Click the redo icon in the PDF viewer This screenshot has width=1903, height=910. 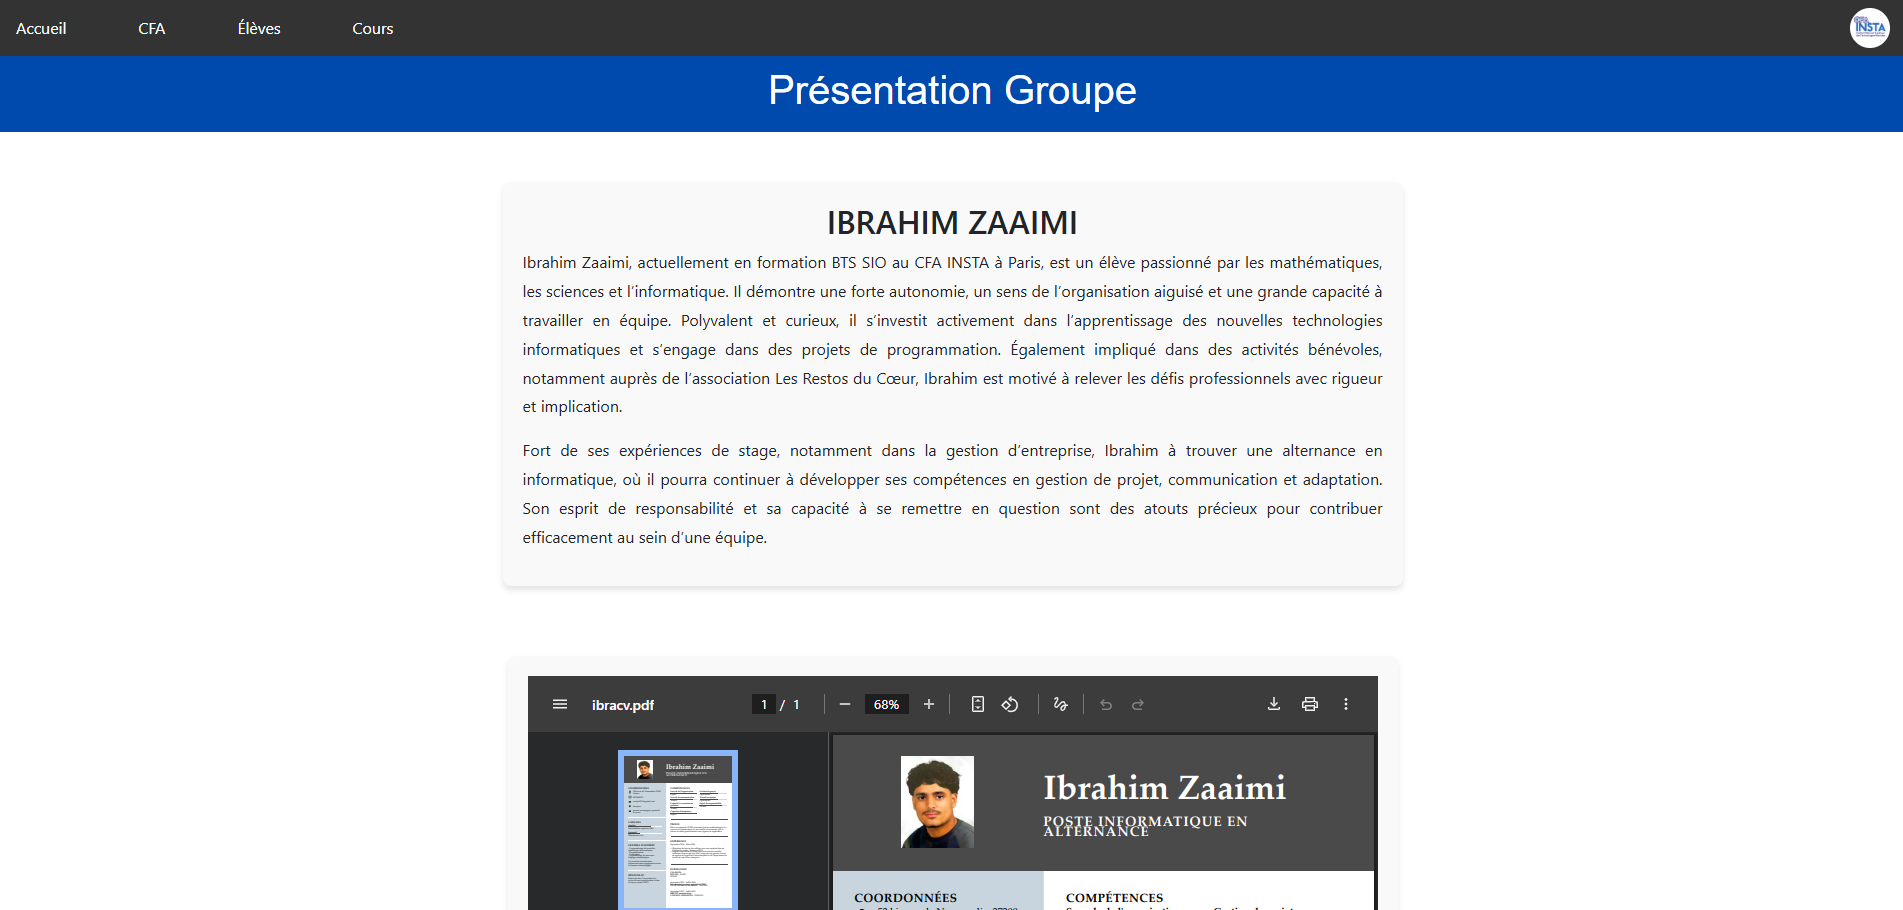tap(1138, 704)
